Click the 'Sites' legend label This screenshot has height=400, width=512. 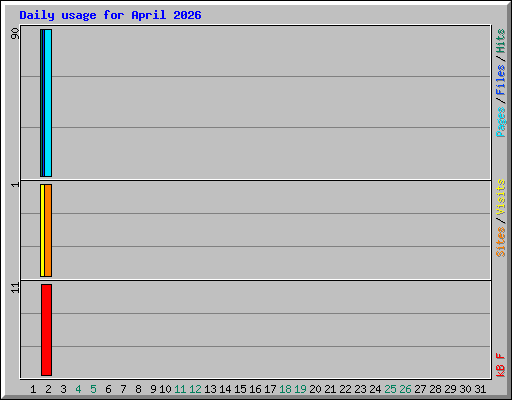coord(500,242)
